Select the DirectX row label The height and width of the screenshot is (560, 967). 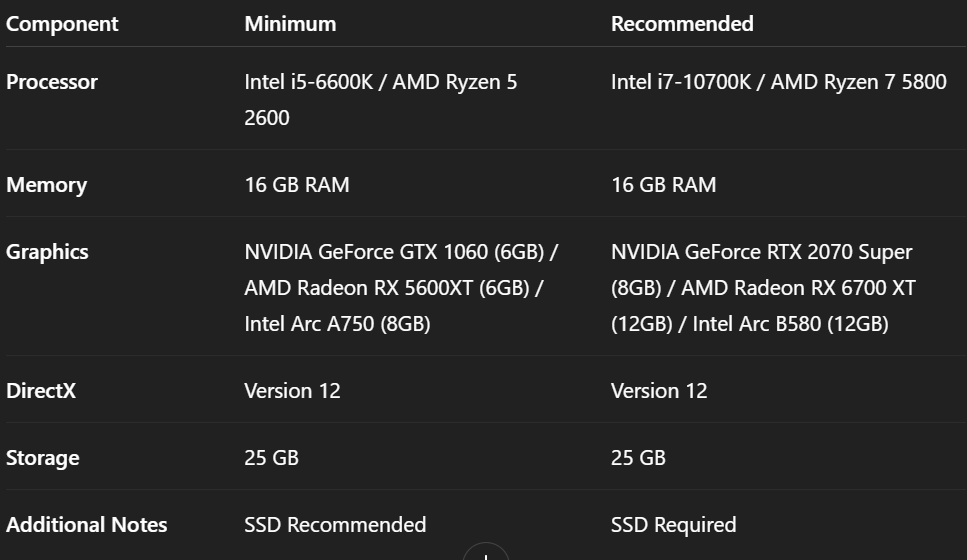pos(41,391)
